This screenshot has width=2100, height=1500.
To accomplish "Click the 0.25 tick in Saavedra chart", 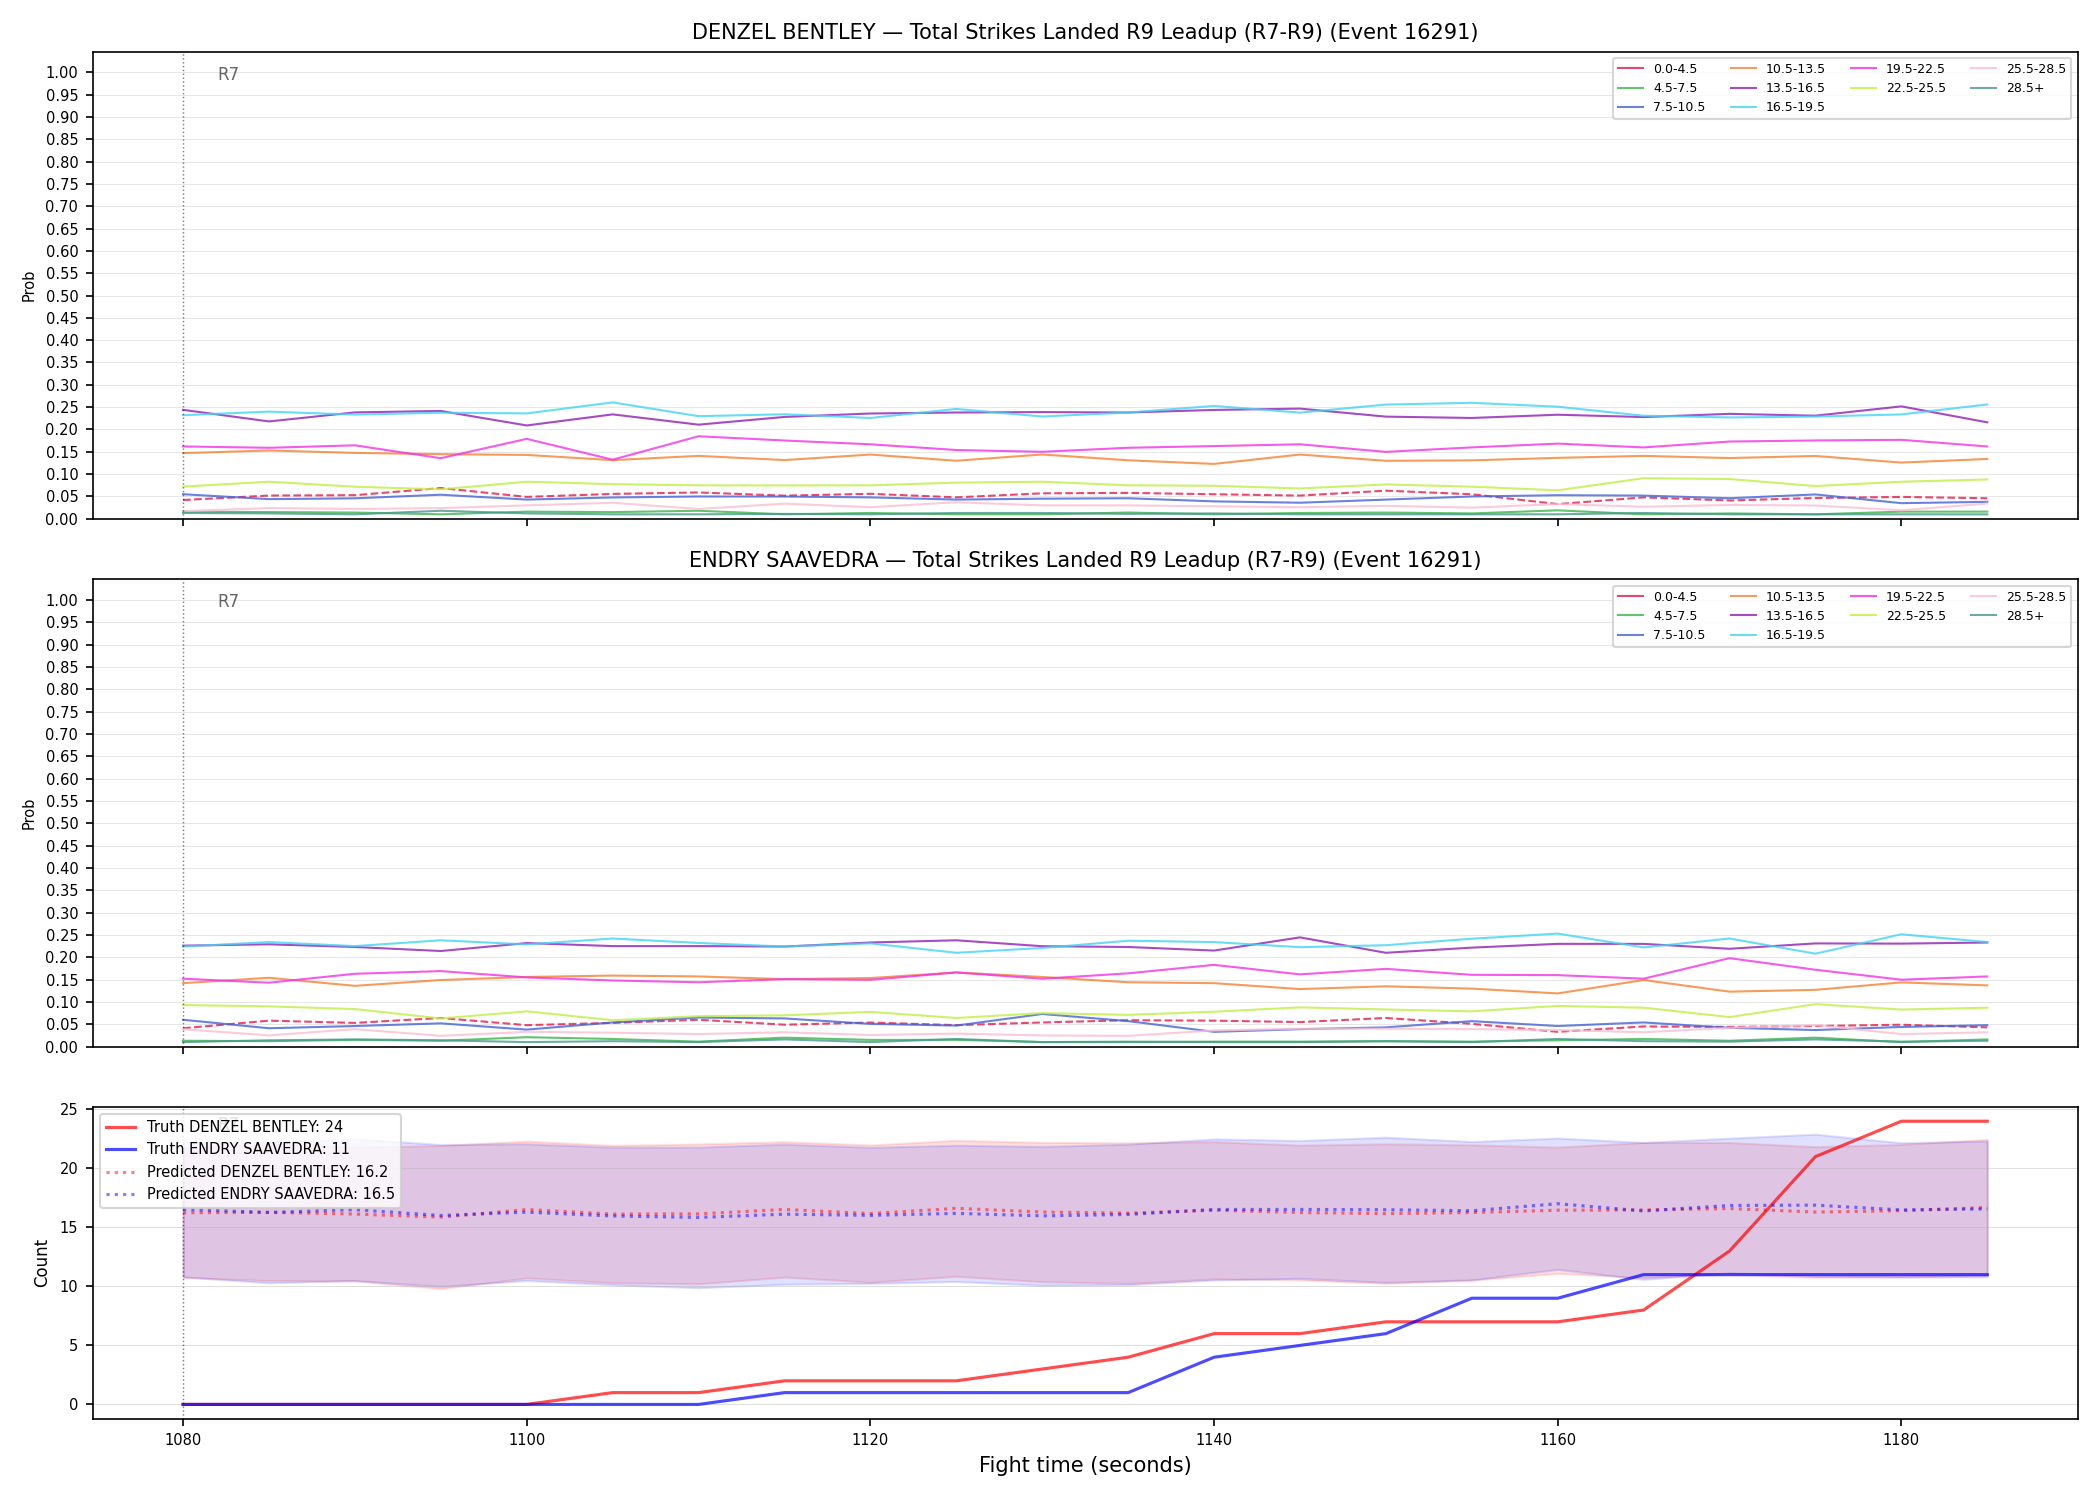I will click(x=62, y=936).
